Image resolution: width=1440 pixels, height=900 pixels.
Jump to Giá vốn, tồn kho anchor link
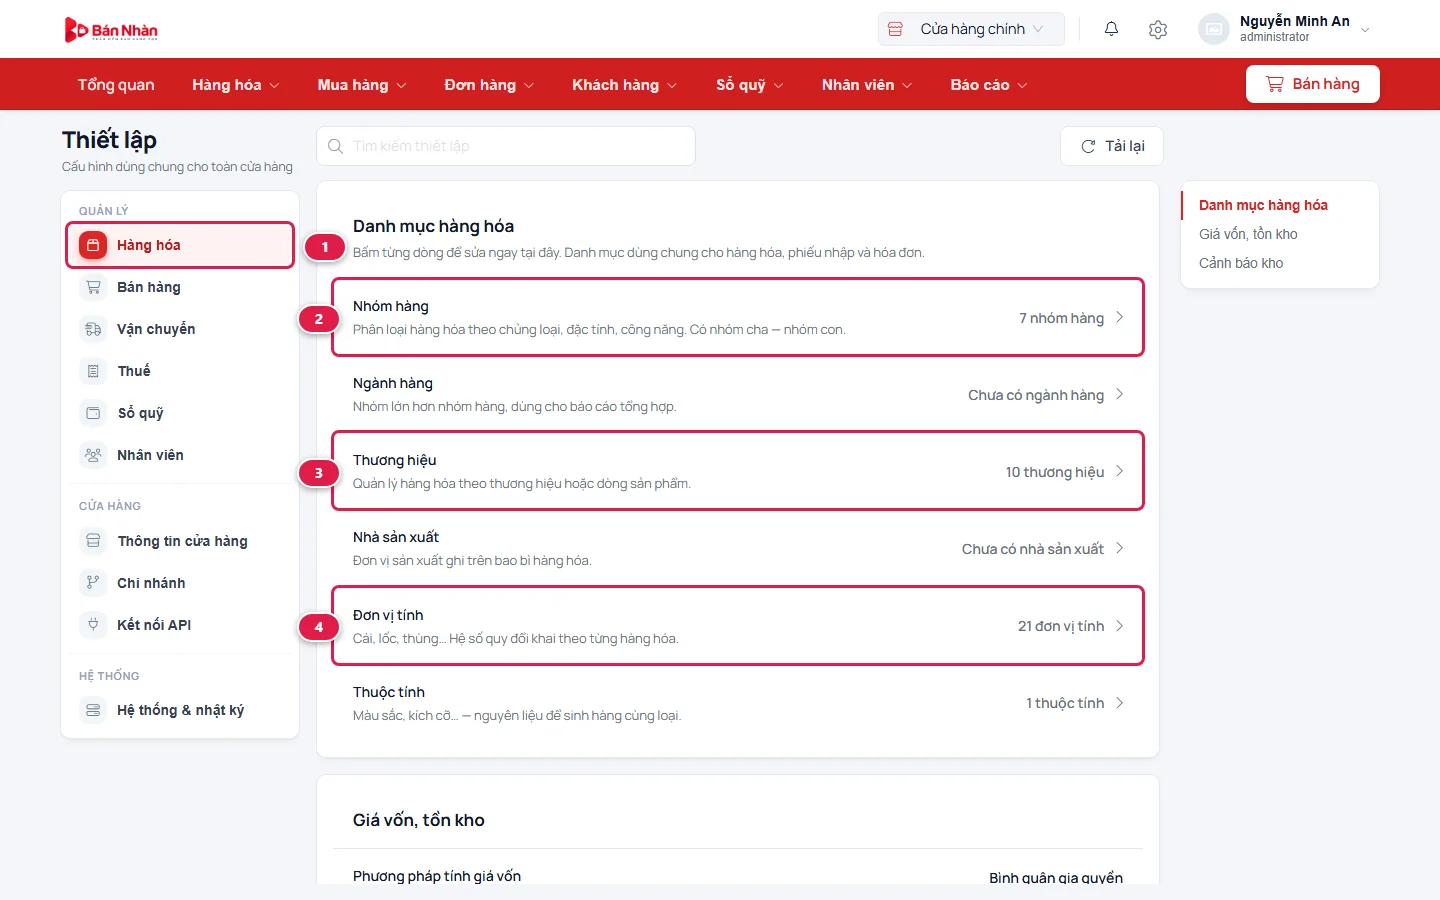(x=1248, y=234)
